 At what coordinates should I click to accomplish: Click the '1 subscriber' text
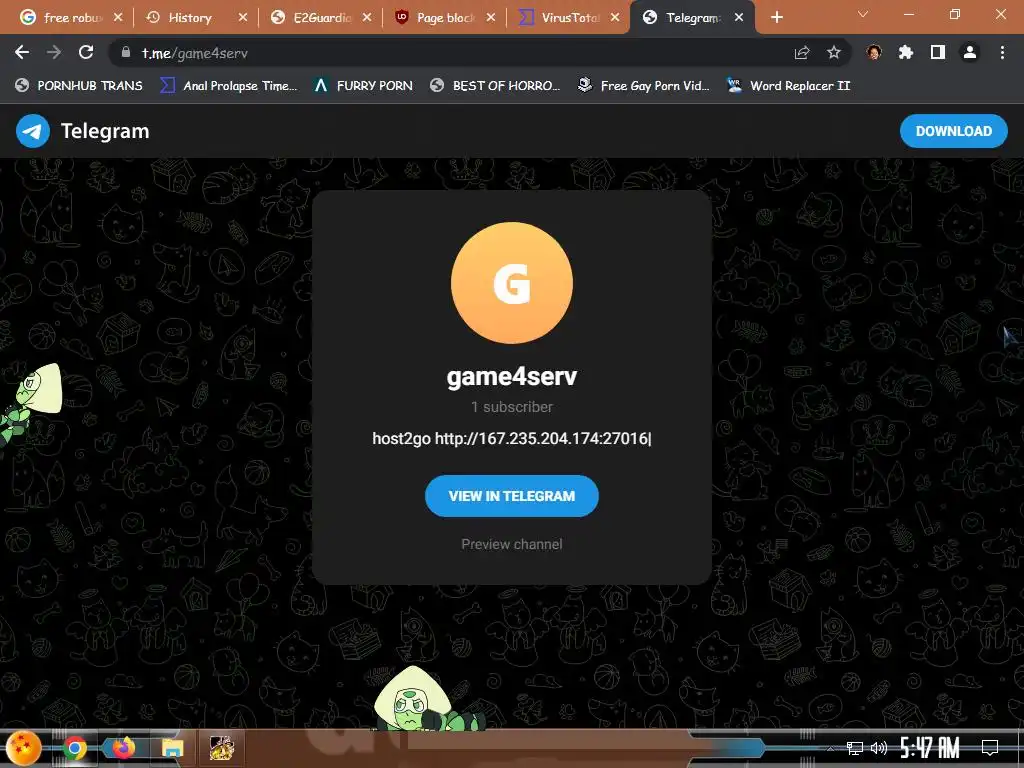coord(512,407)
